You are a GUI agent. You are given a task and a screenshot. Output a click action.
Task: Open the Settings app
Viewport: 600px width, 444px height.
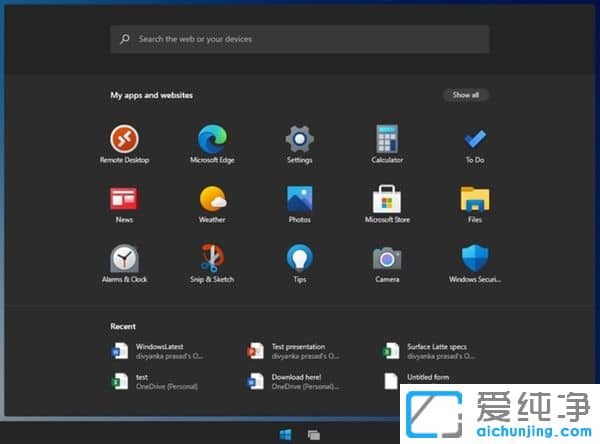click(300, 144)
